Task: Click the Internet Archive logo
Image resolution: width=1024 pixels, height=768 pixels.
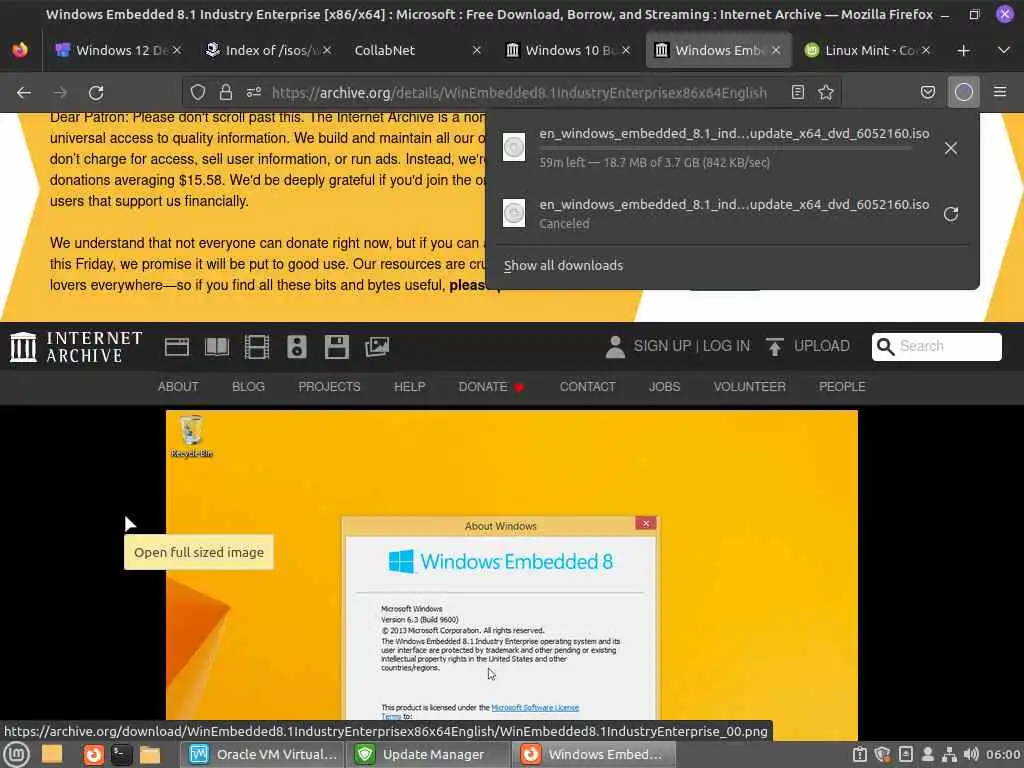Action: [76, 347]
